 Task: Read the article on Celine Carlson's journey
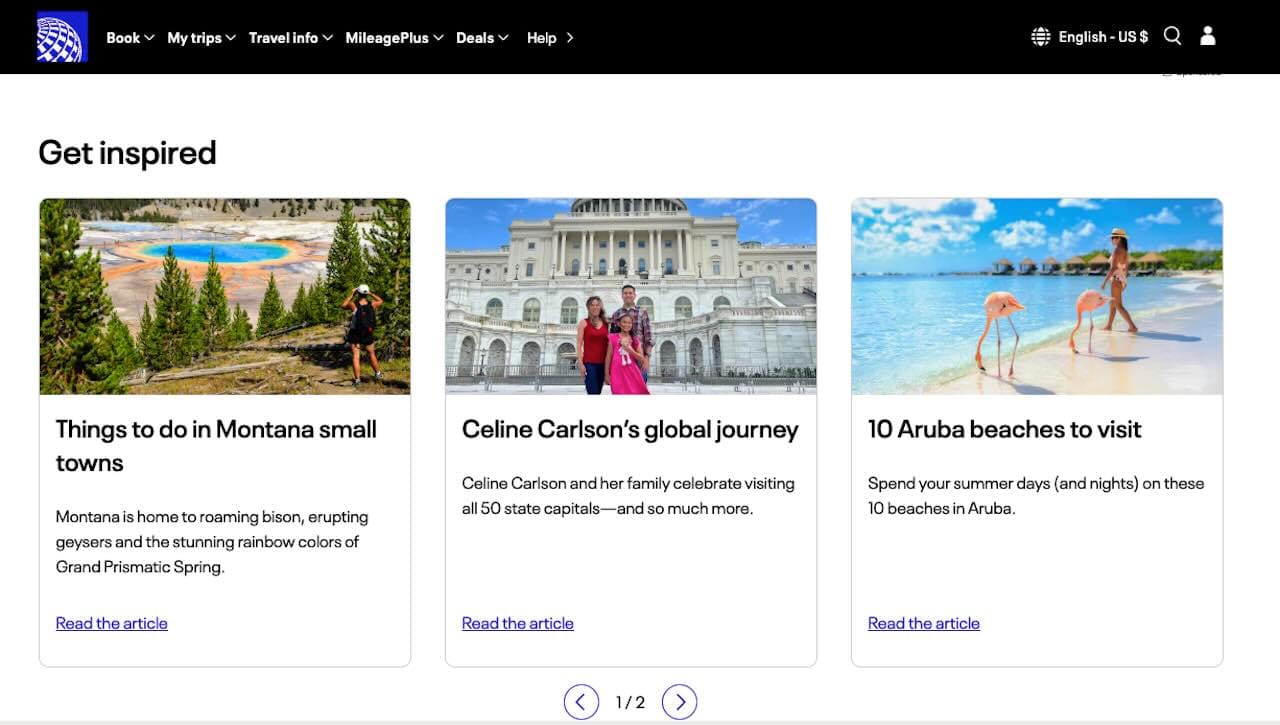[518, 623]
